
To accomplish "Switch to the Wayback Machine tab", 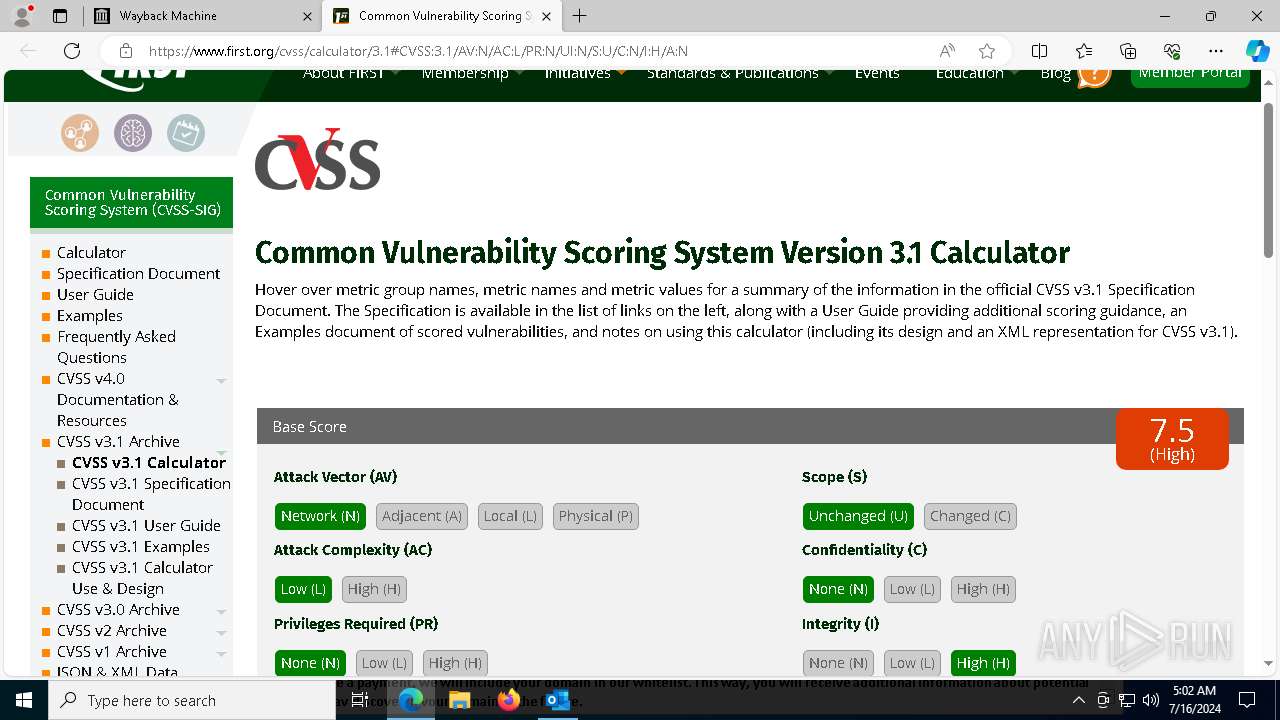I will pyautogui.click(x=201, y=16).
